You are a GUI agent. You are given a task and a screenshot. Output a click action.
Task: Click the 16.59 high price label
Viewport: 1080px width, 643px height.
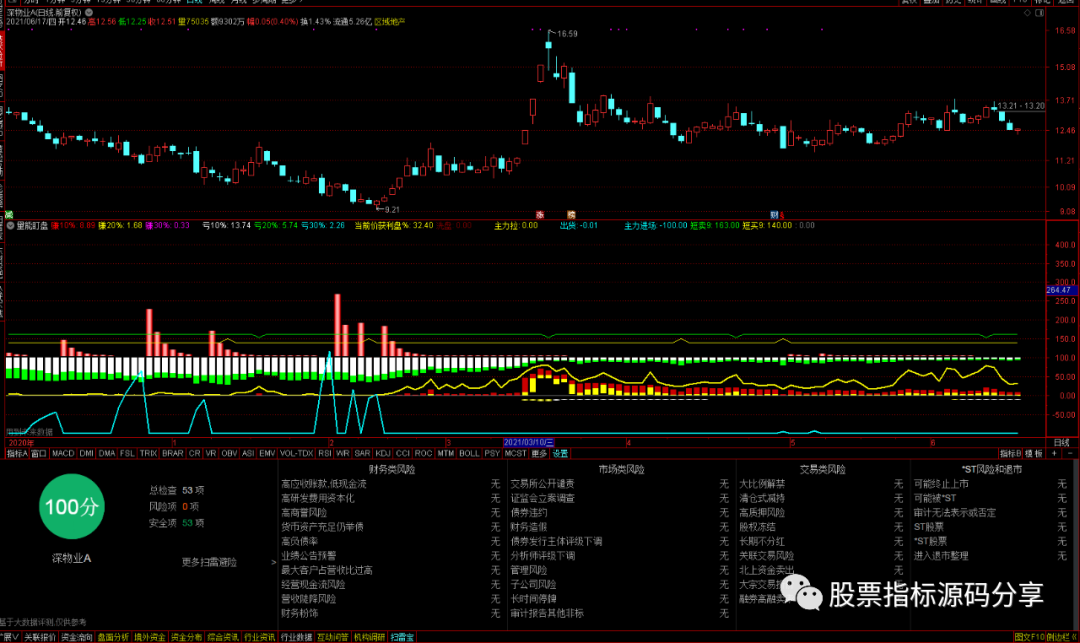coord(568,34)
